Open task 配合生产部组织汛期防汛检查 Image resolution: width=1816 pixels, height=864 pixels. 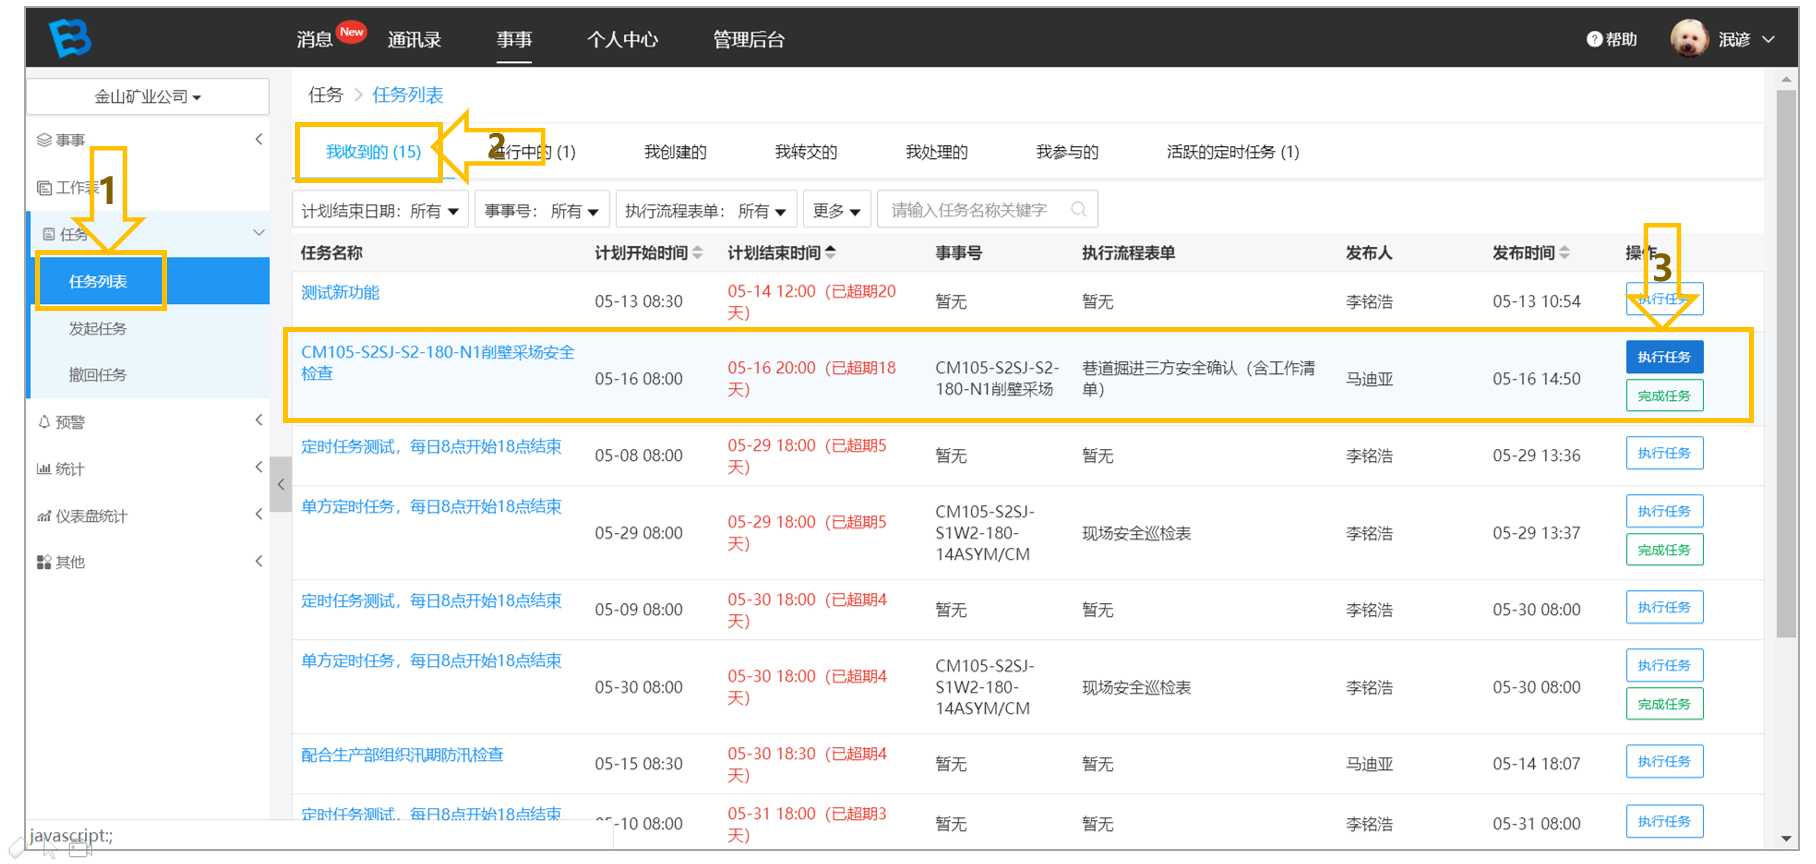(402, 754)
